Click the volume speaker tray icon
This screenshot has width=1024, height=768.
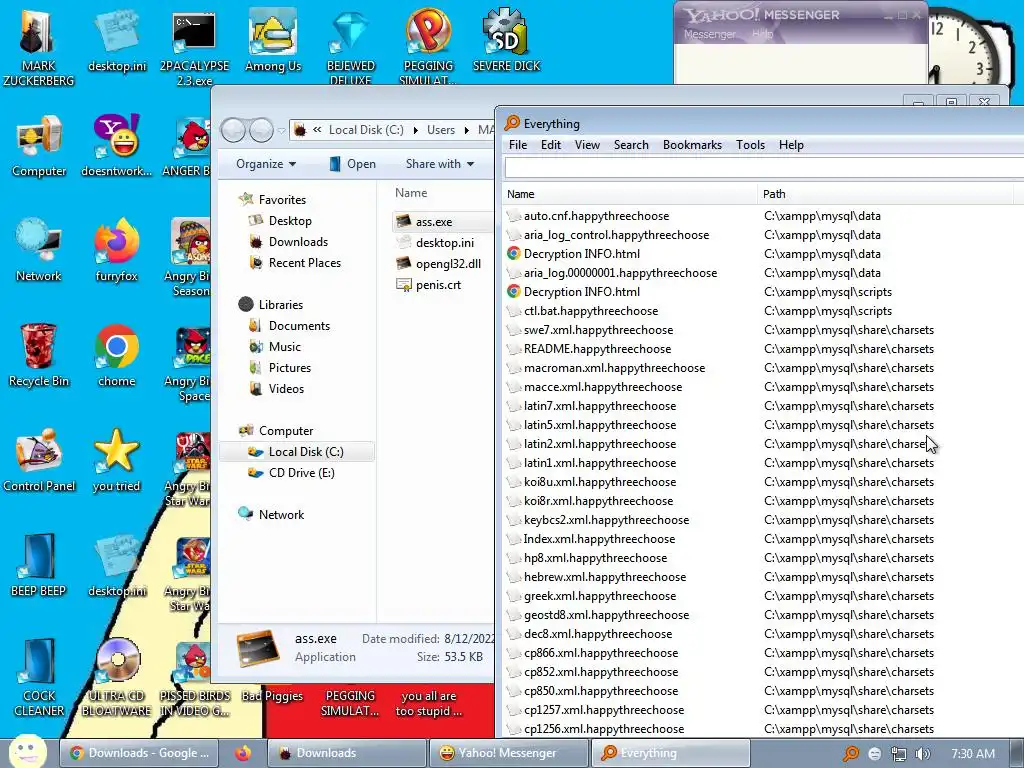(922, 754)
